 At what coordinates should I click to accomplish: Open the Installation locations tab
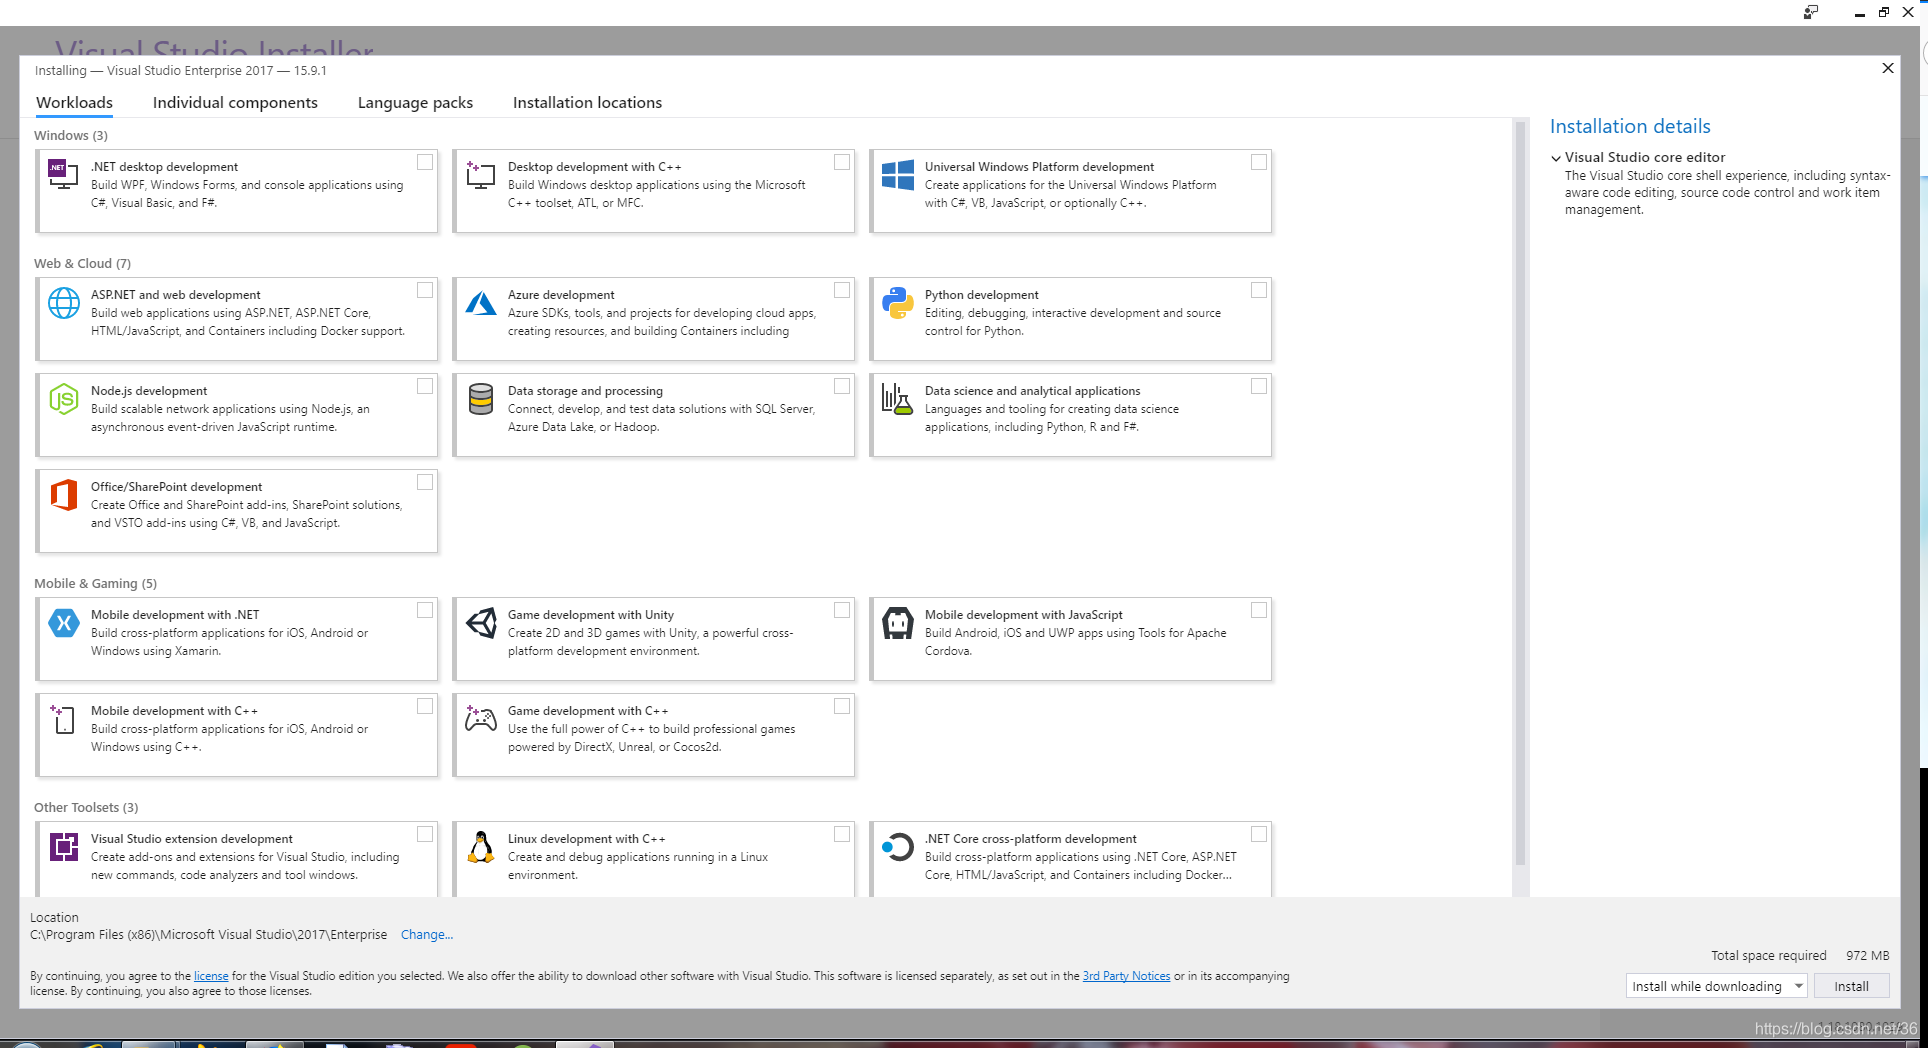point(587,102)
